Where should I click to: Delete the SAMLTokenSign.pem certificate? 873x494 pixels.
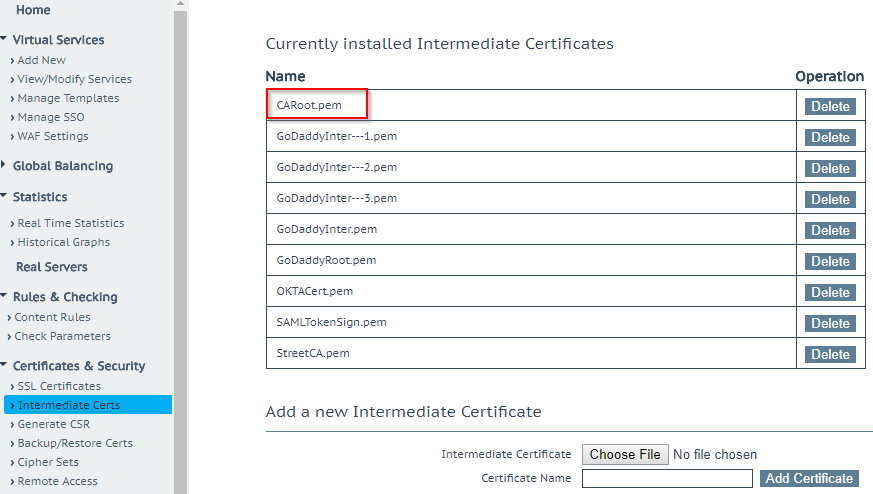tap(830, 323)
